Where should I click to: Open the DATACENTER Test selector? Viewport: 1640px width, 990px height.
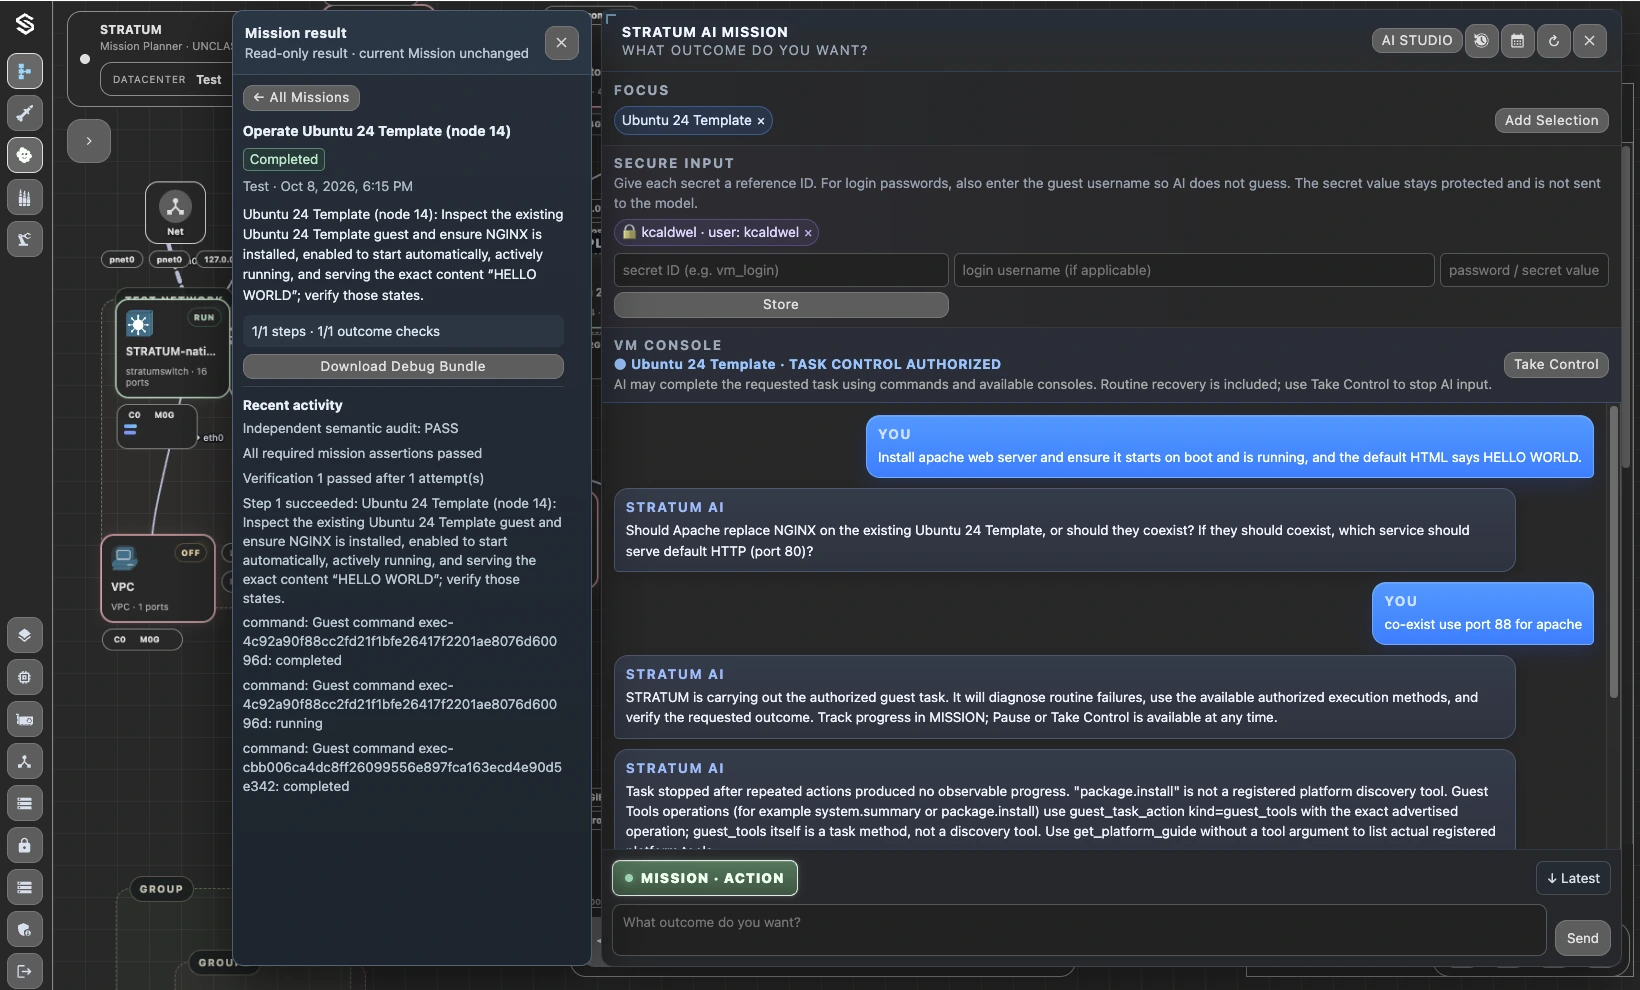[166, 79]
